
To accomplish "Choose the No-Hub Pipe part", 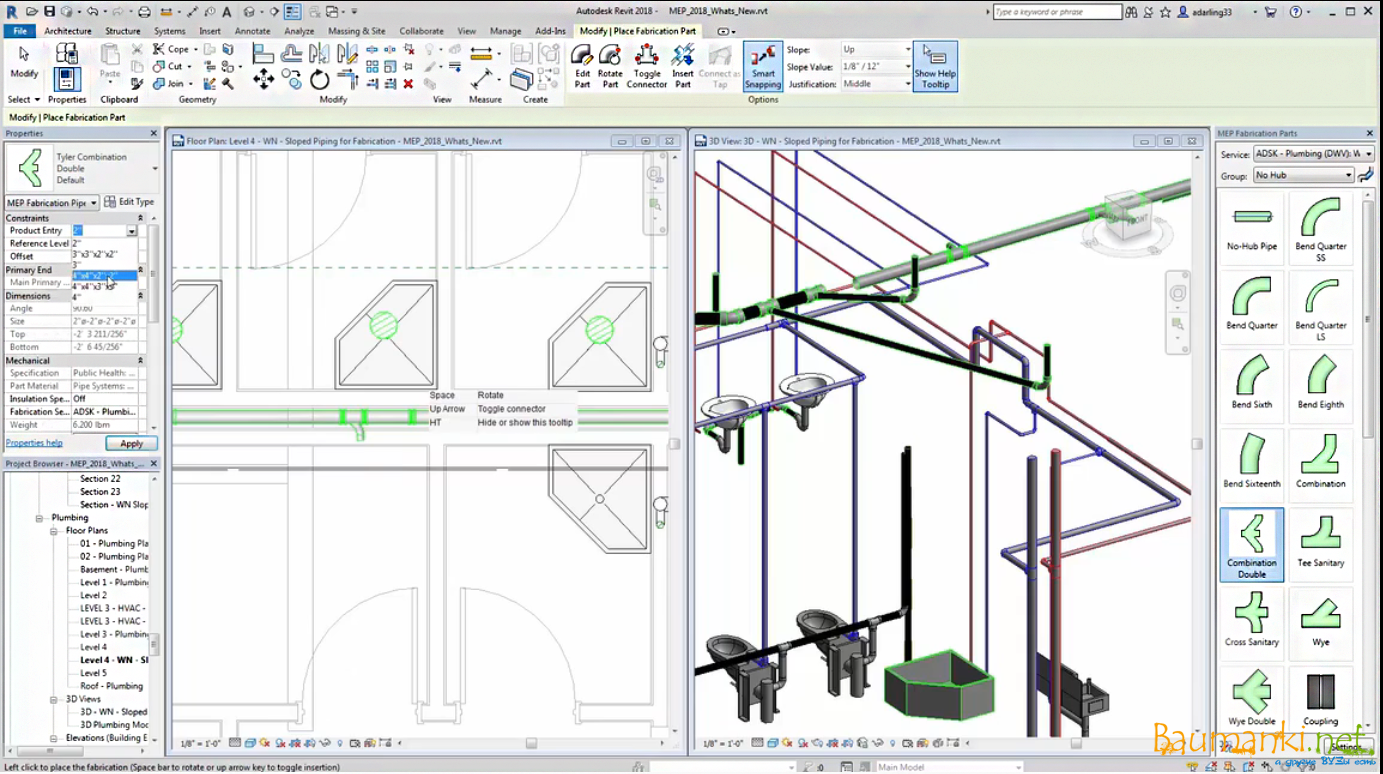I will [1251, 226].
